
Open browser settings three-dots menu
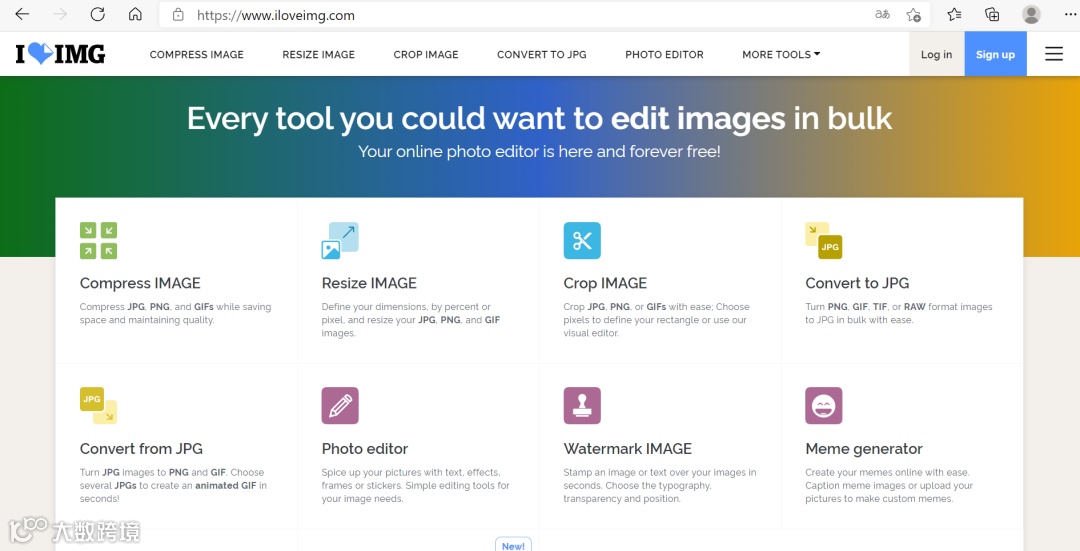pyautogui.click(x=1070, y=14)
